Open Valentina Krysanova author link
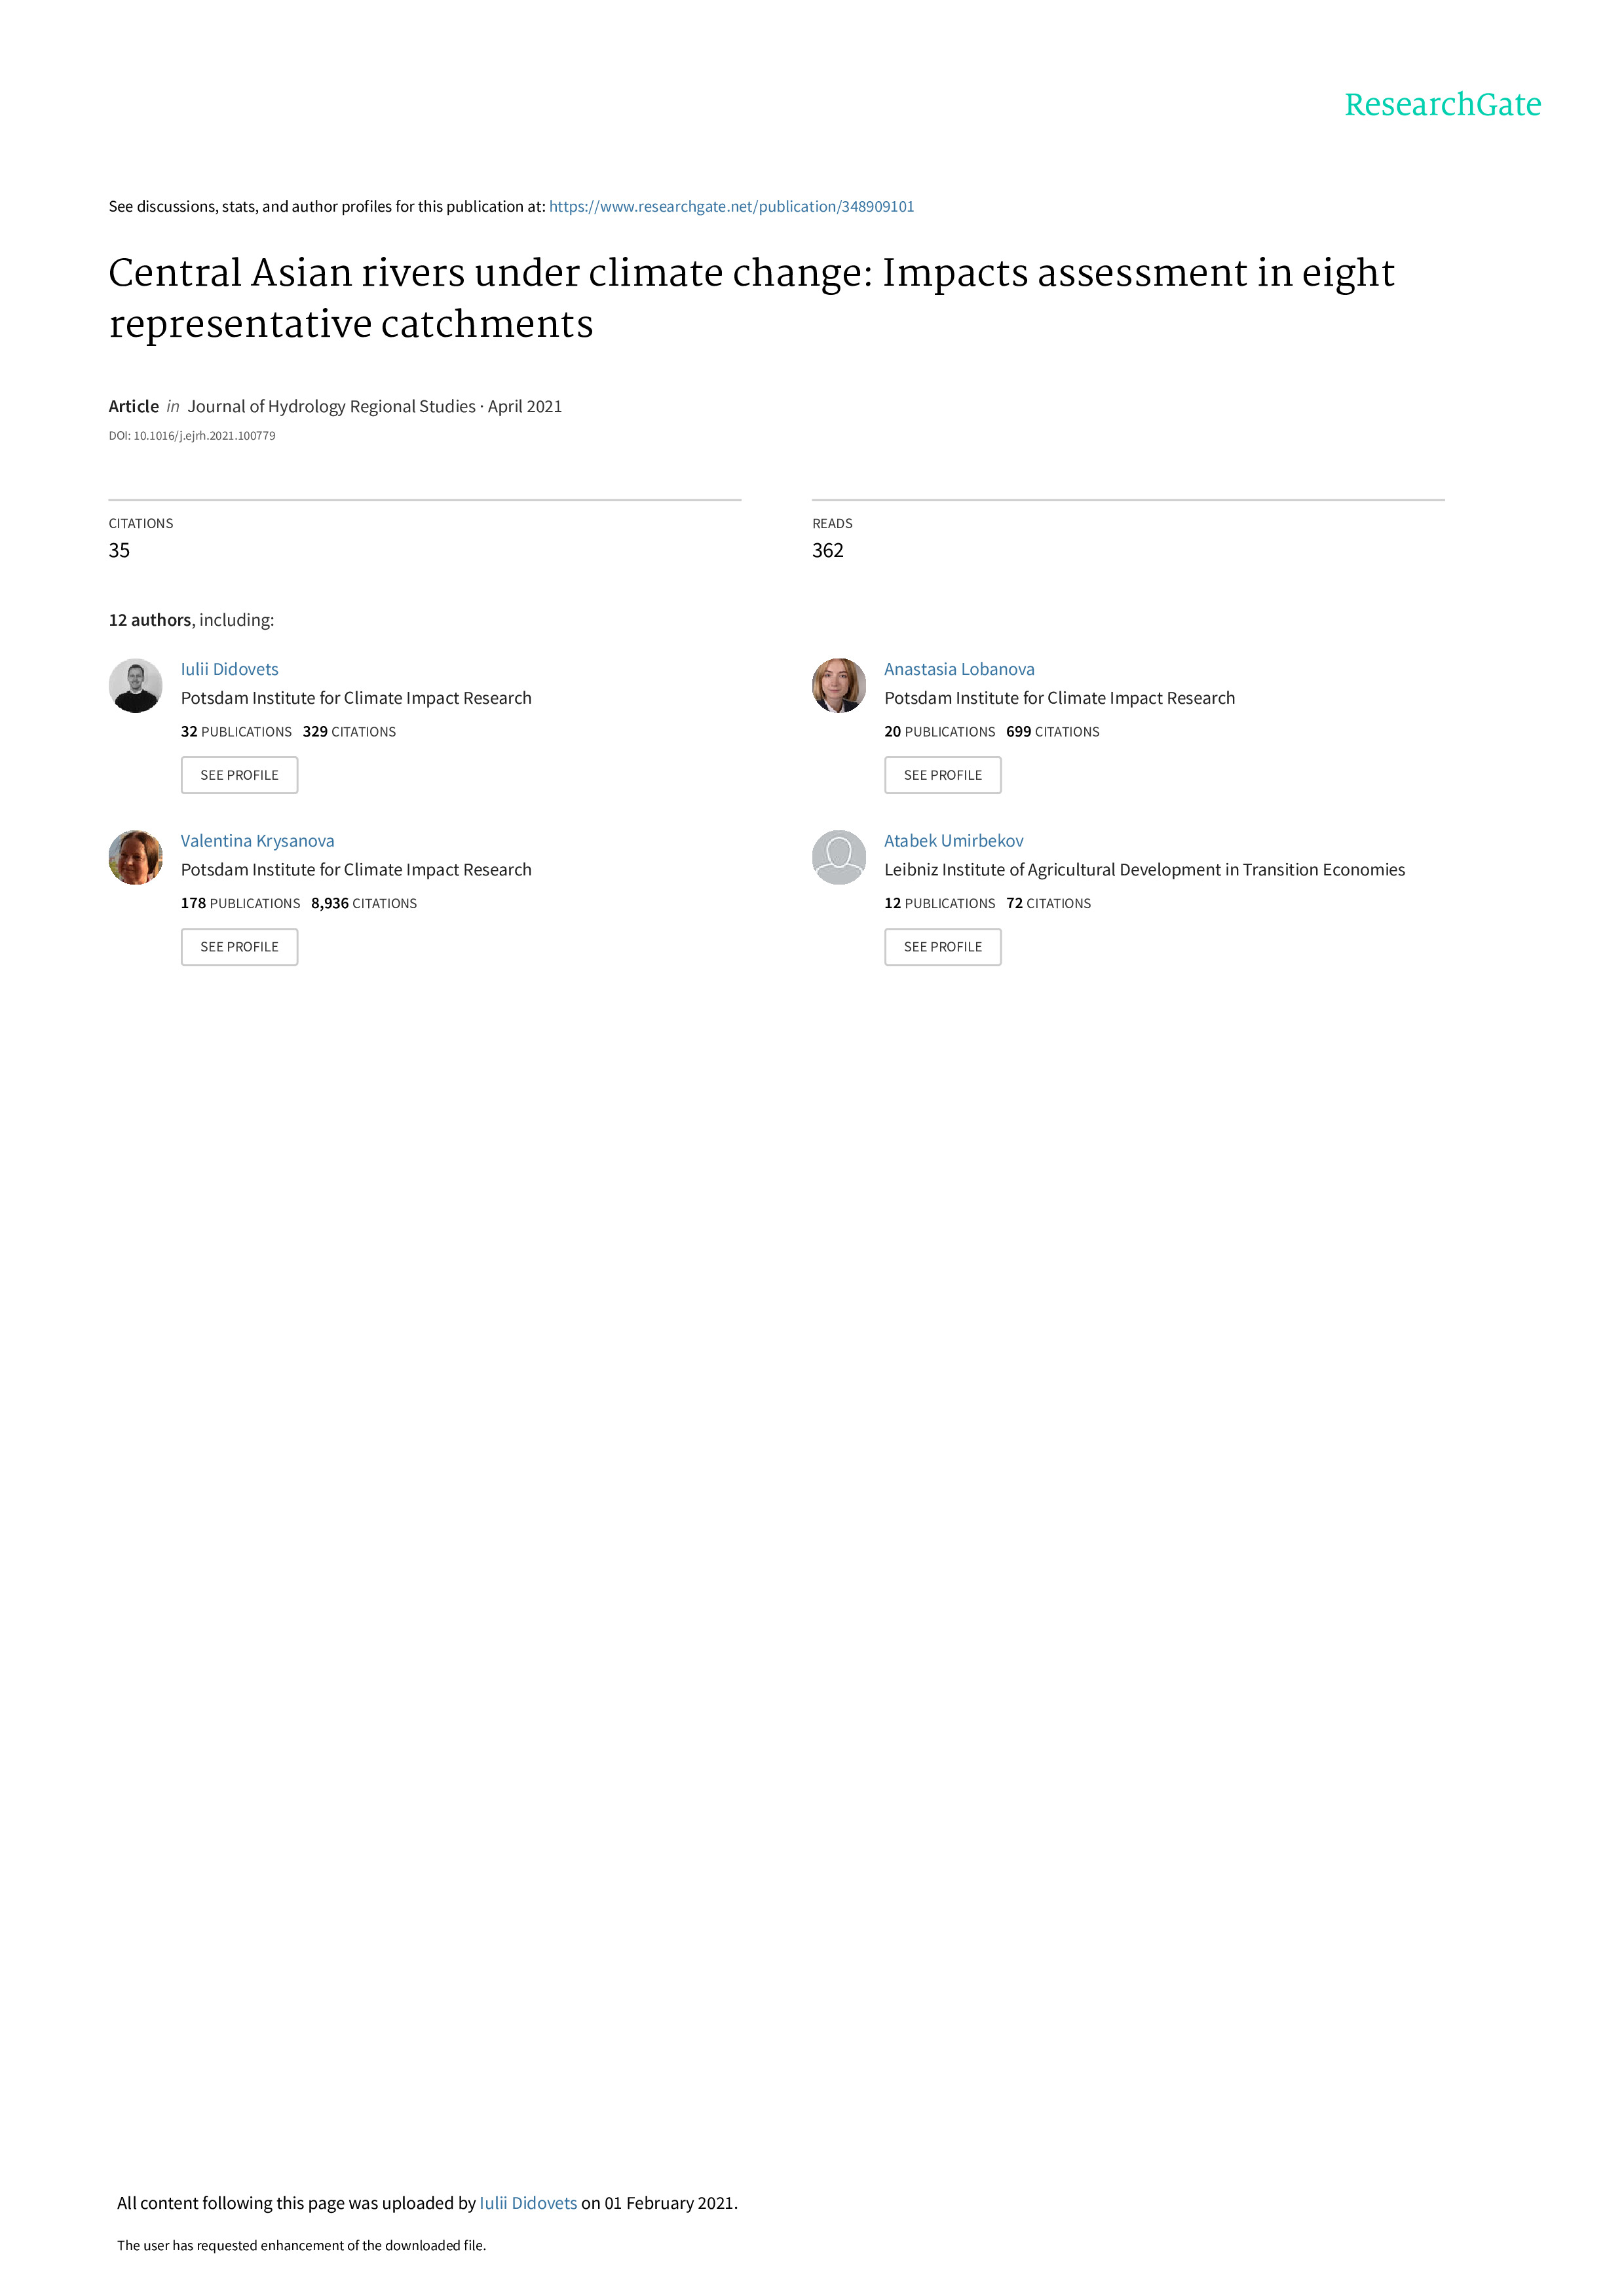Viewport: 1624px width, 2296px height. [257, 841]
